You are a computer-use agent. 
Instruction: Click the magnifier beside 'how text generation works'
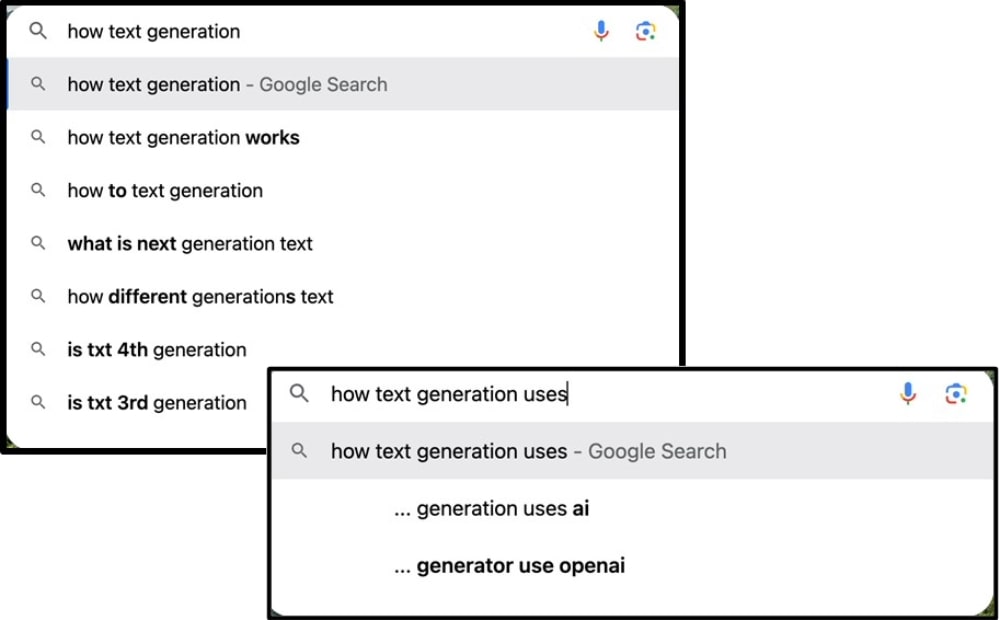[38, 137]
